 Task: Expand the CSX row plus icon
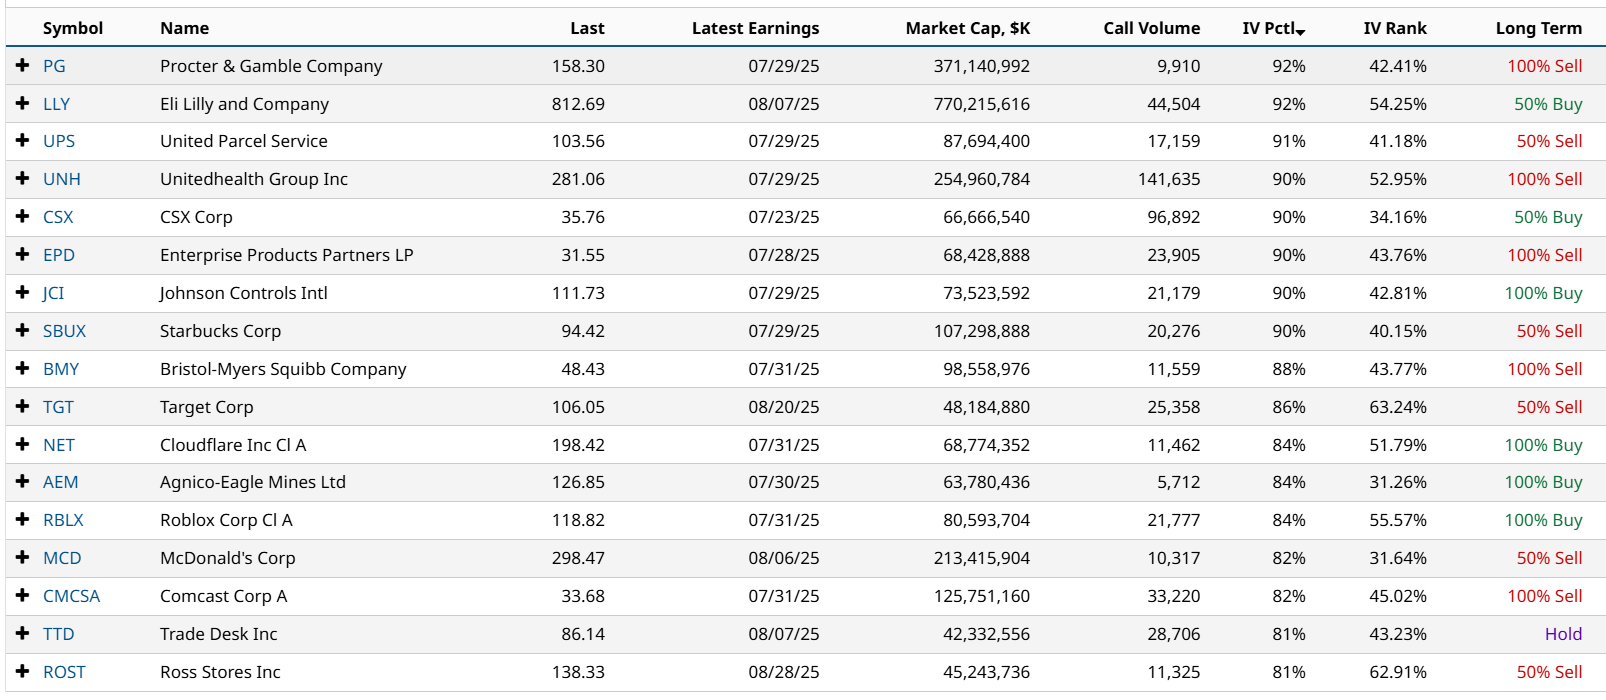click(x=22, y=217)
